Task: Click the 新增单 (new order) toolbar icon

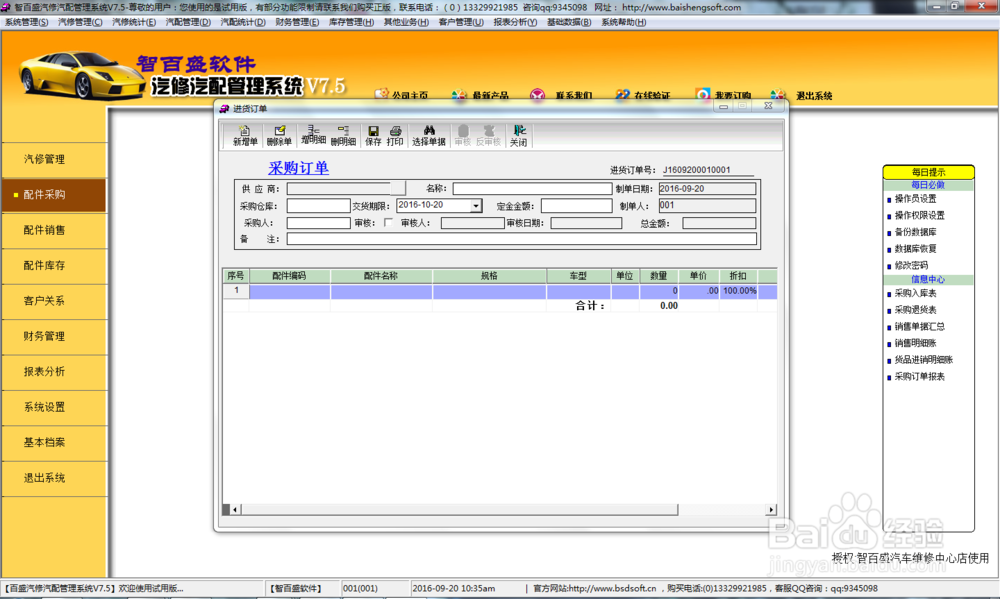Action: click(x=245, y=136)
